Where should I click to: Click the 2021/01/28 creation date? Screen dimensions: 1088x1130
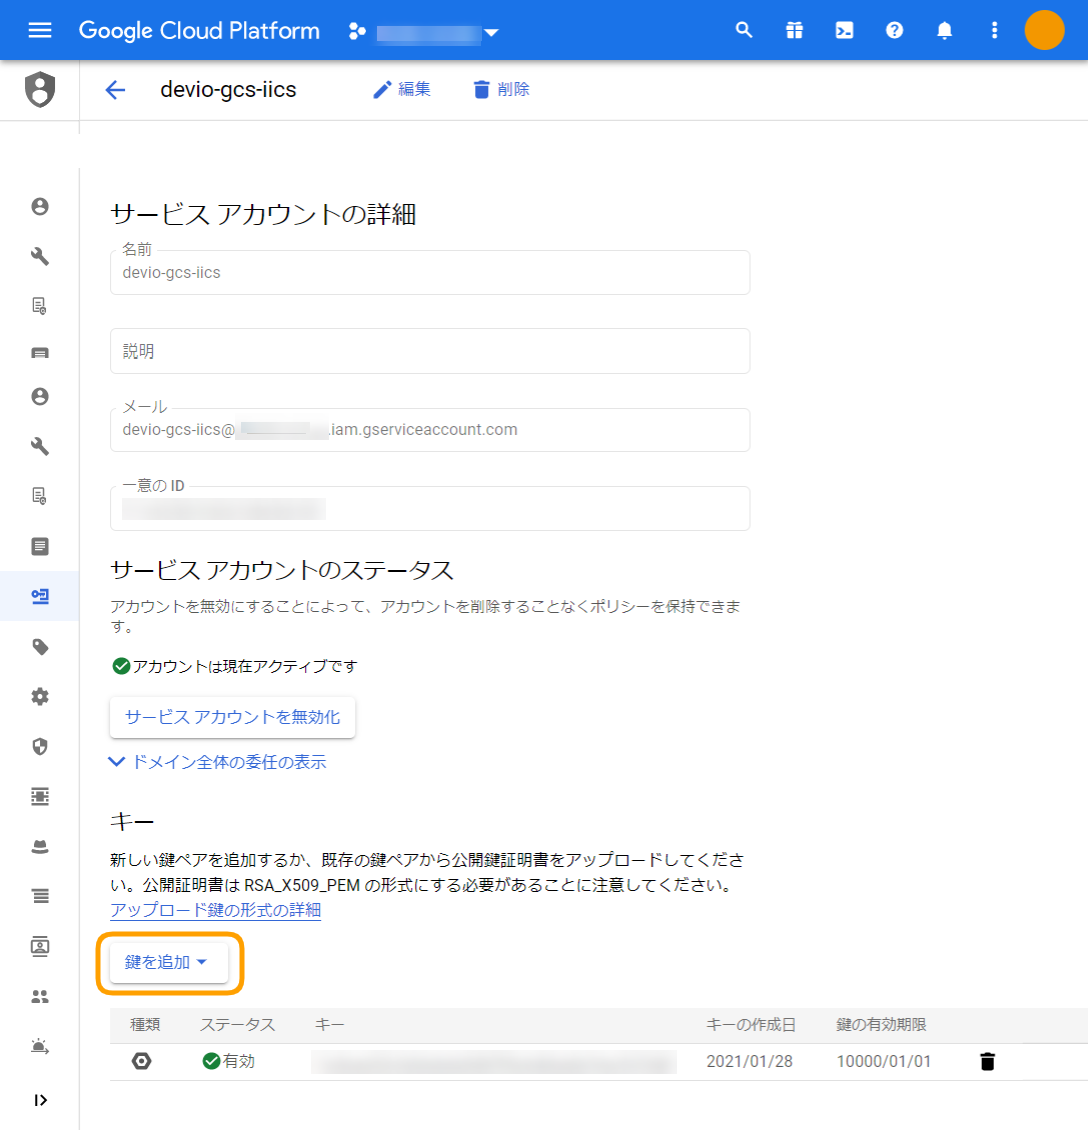749,1062
